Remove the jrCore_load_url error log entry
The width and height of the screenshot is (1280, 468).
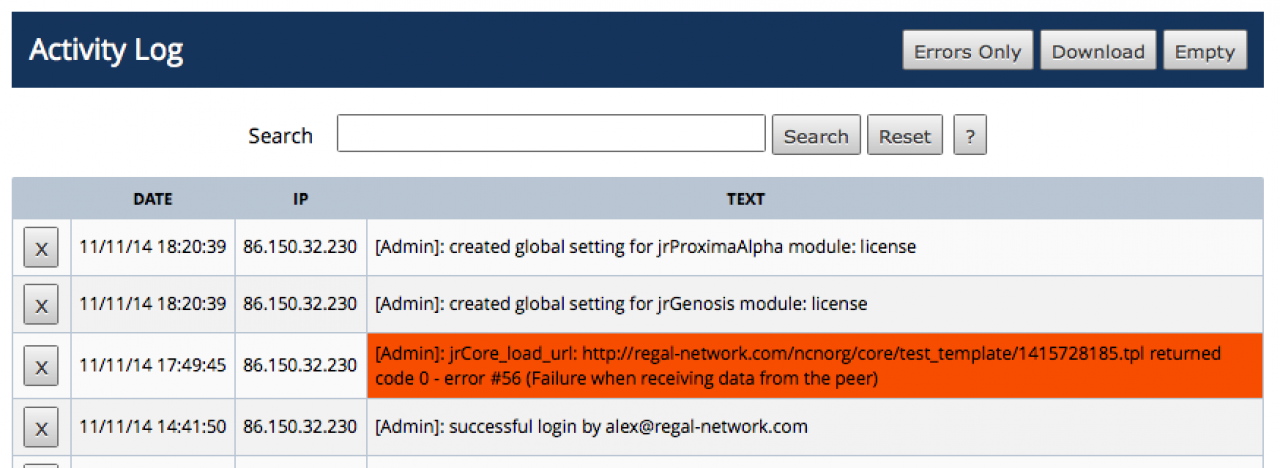tap(41, 367)
